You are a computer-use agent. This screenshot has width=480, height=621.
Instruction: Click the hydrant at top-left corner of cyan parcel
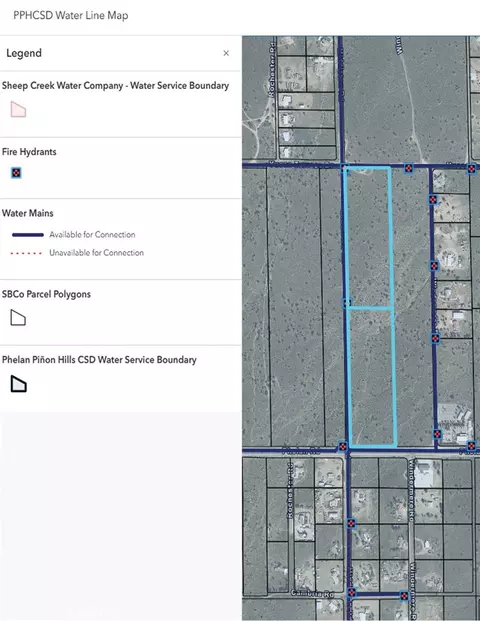coord(345,168)
